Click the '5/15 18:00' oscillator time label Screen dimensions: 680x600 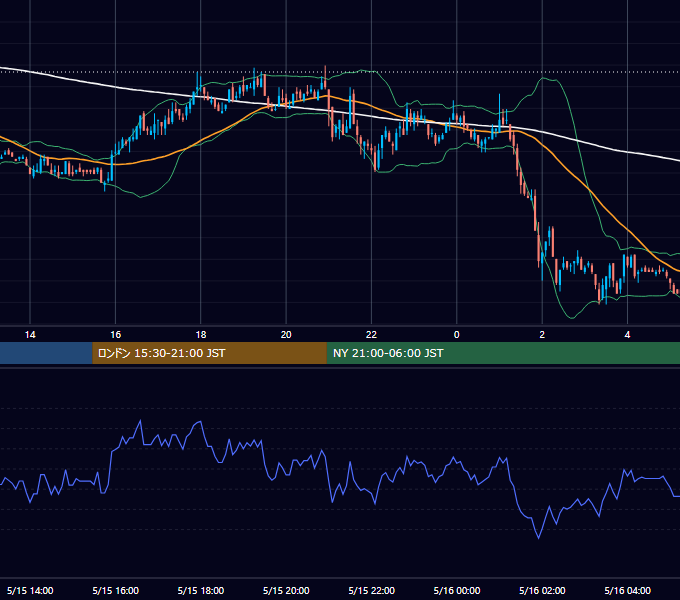pos(201,591)
